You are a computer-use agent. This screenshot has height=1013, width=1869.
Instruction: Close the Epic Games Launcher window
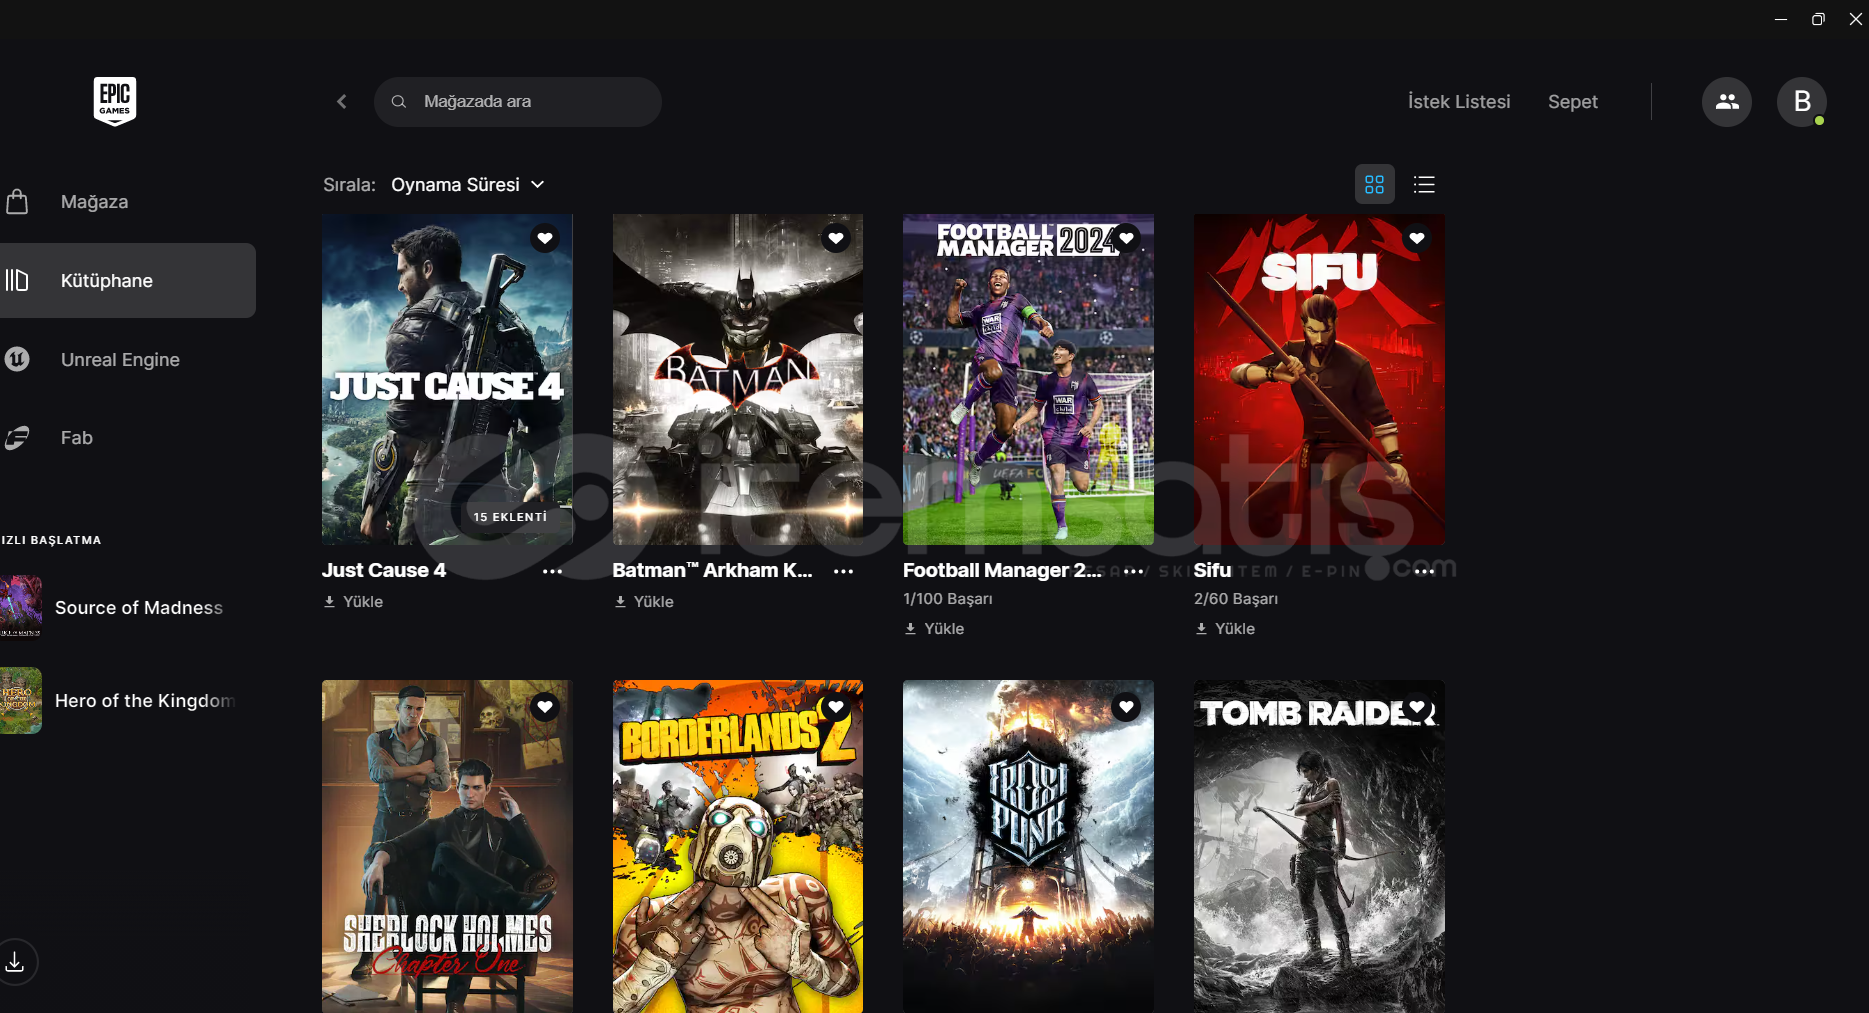tap(1856, 19)
